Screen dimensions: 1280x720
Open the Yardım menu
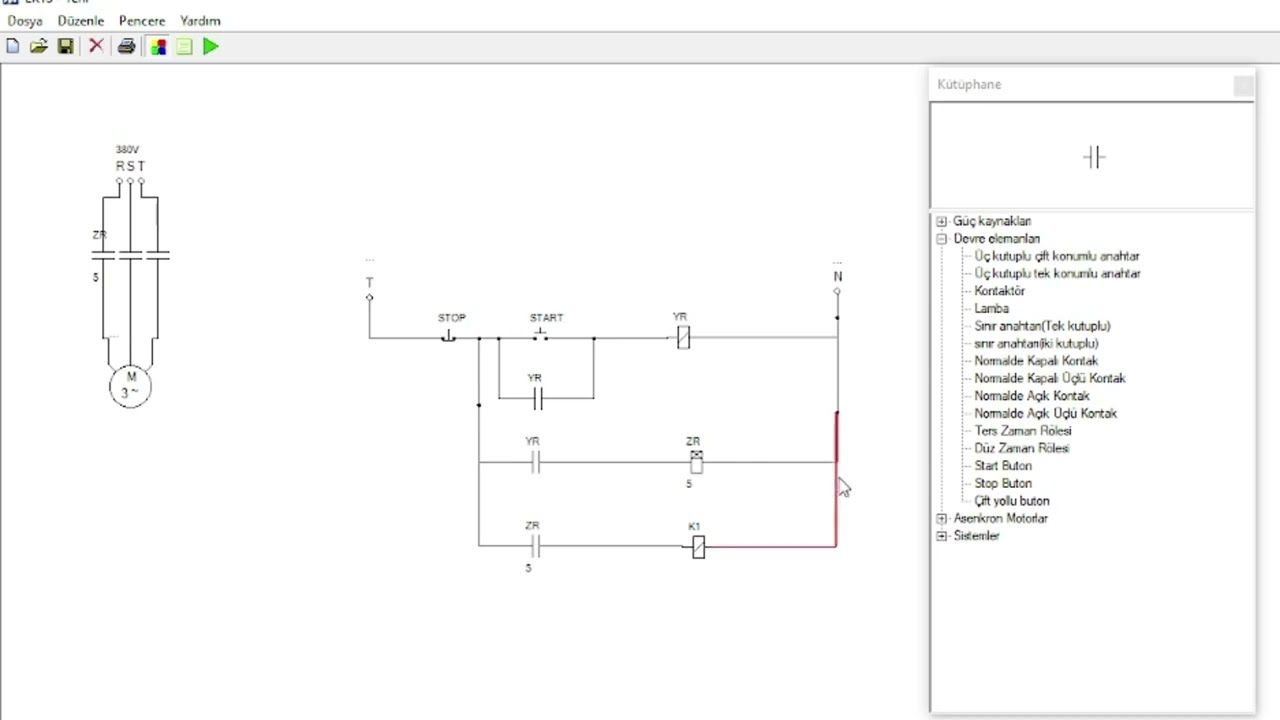pos(200,20)
